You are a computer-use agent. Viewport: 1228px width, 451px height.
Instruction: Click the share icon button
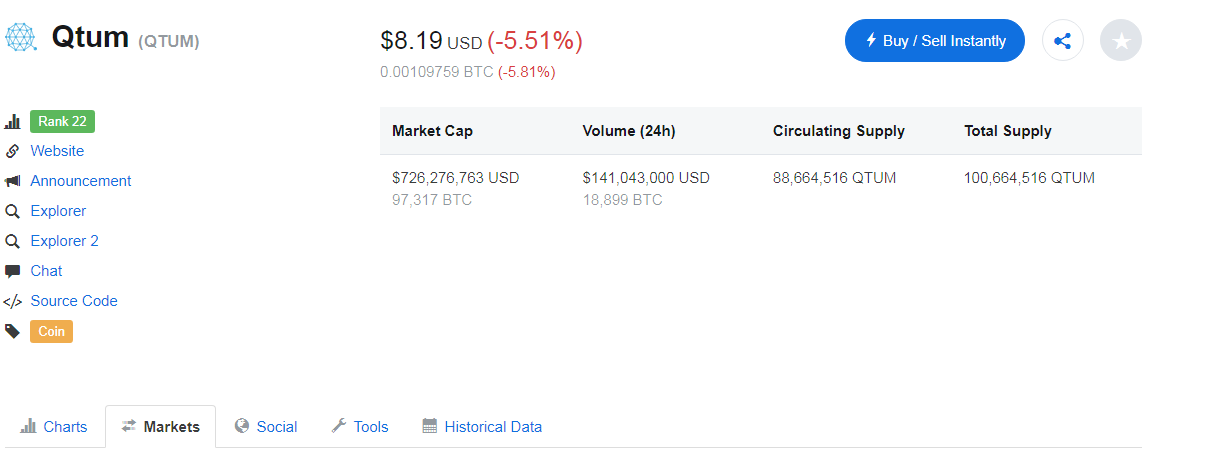[x=1063, y=41]
